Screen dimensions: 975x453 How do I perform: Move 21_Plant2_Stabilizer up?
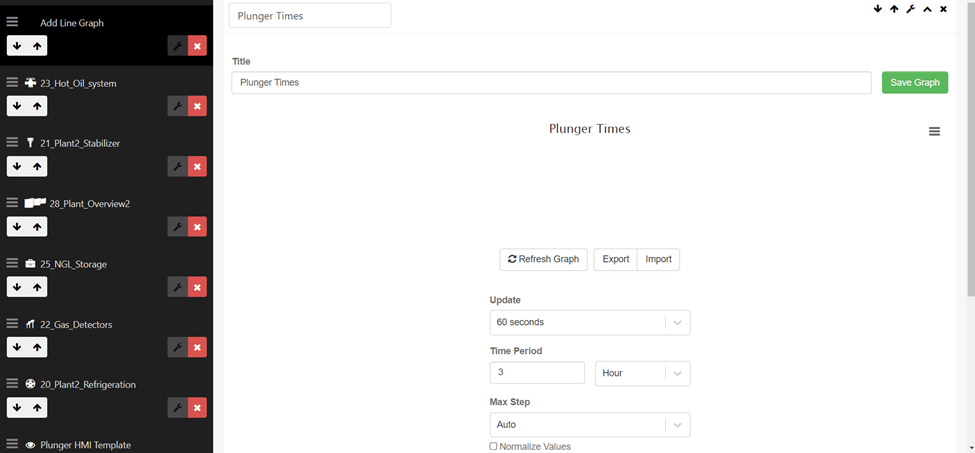(x=37, y=167)
